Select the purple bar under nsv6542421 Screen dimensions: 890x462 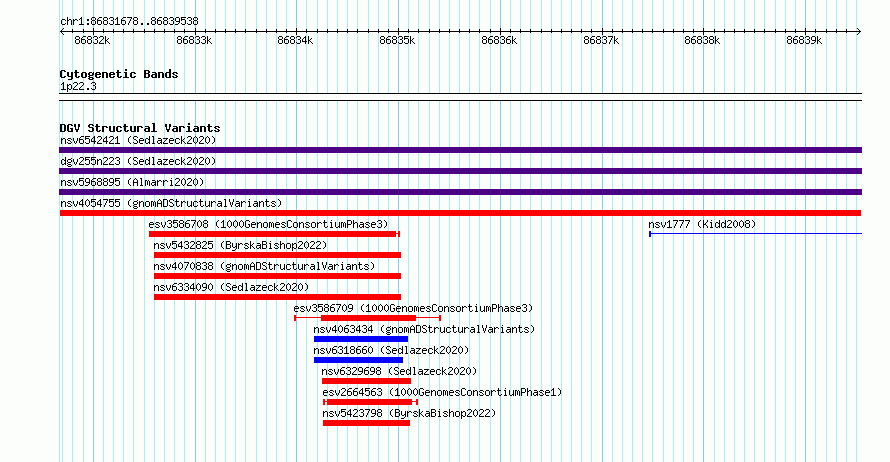coord(460,150)
